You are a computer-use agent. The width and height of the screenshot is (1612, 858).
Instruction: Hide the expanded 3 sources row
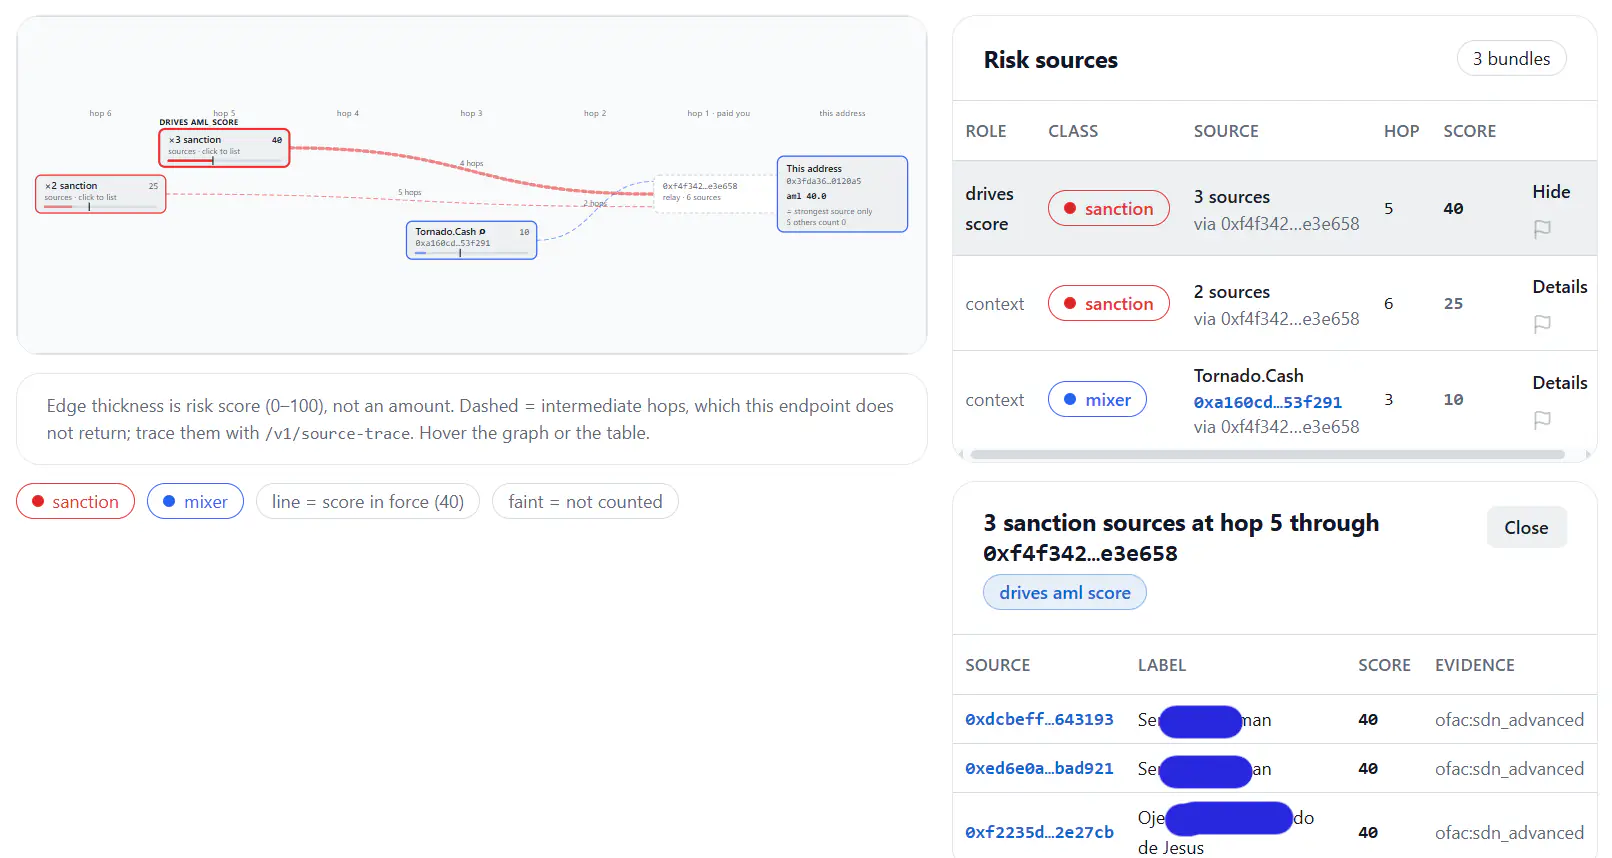coord(1551,192)
